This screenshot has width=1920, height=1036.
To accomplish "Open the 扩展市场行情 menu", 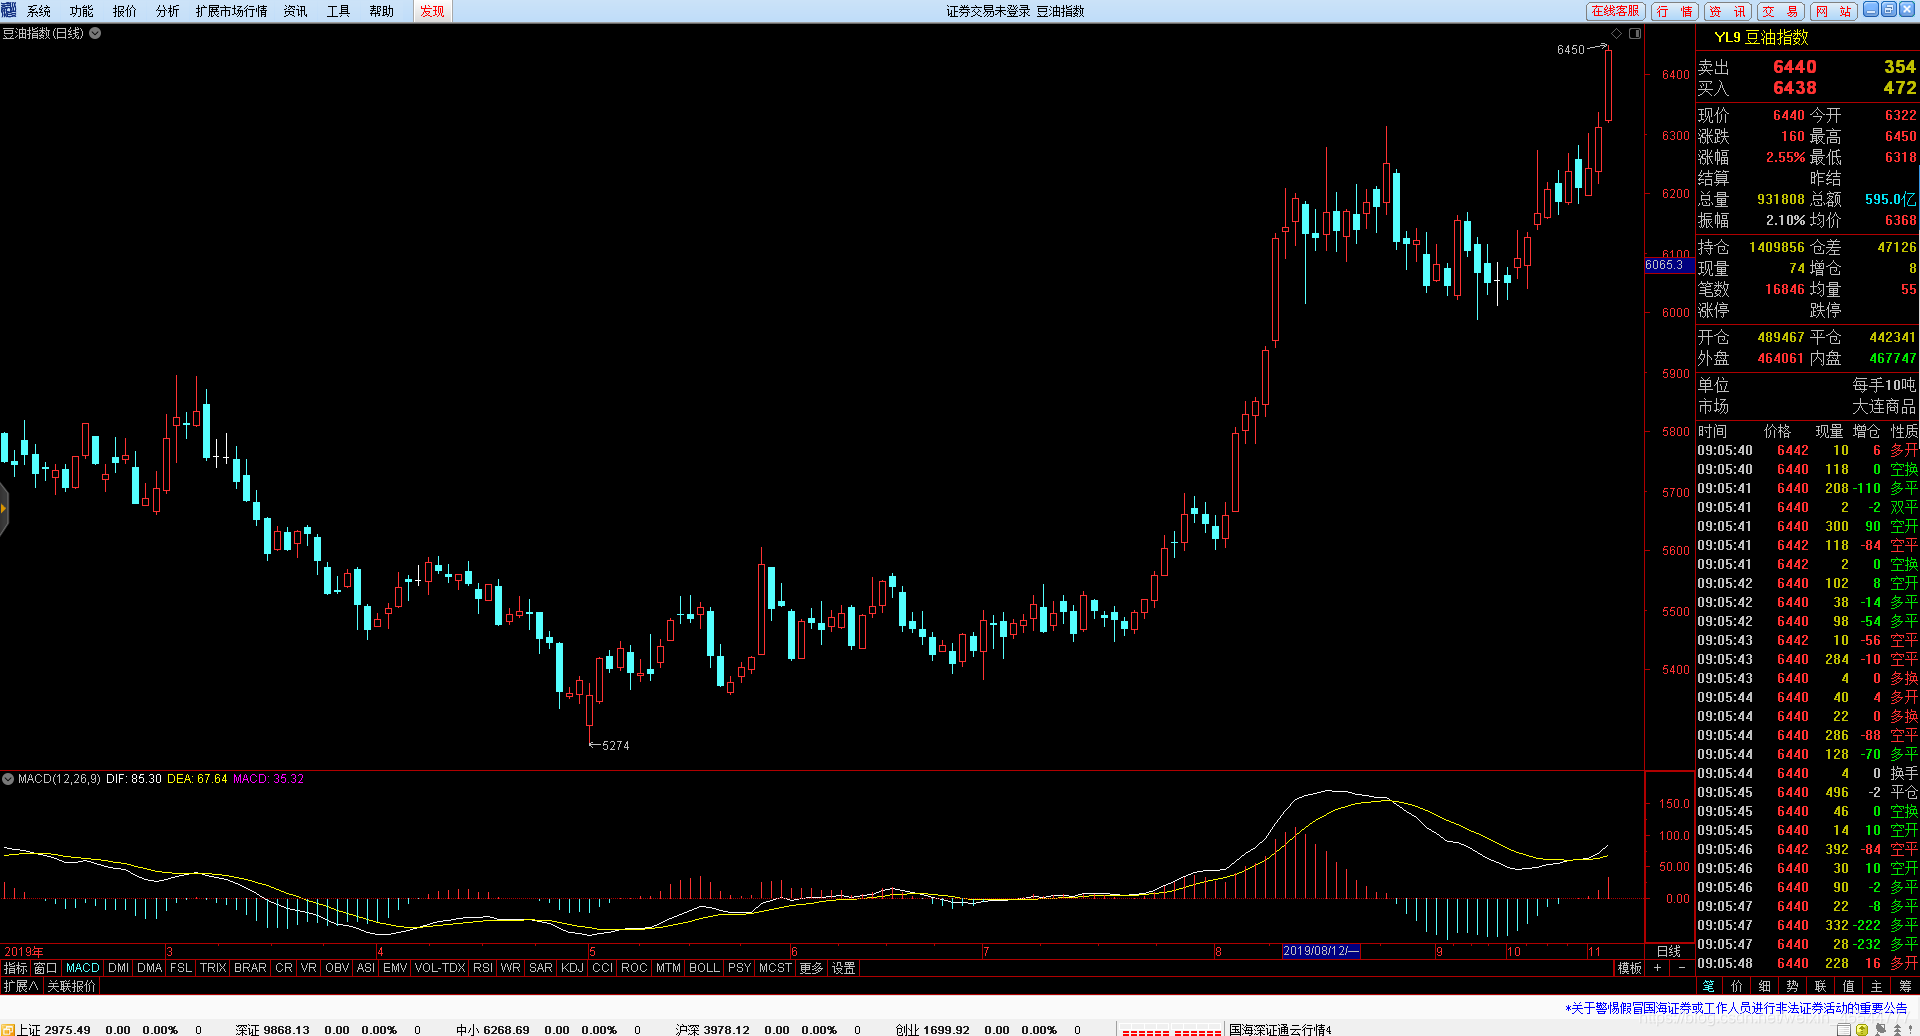I will click(x=232, y=11).
